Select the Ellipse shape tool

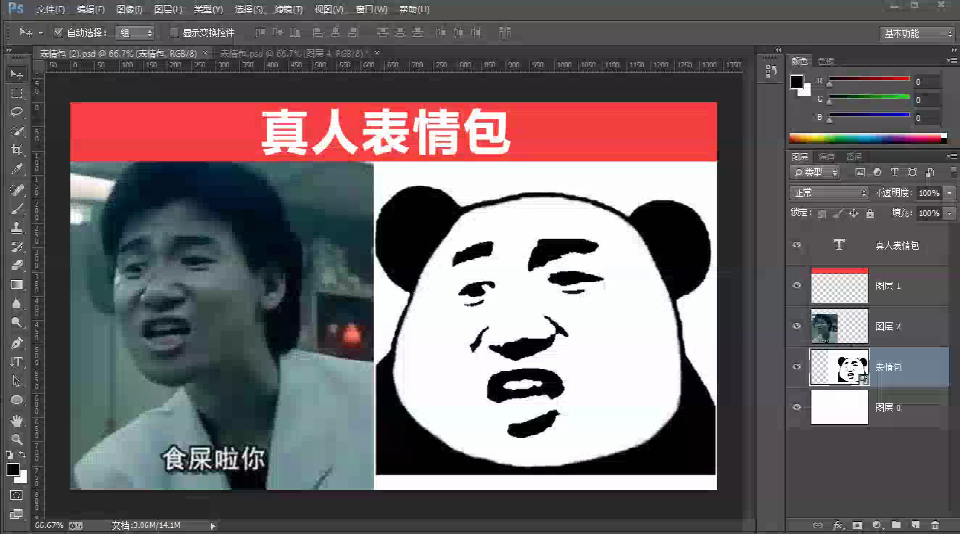(x=17, y=400)
